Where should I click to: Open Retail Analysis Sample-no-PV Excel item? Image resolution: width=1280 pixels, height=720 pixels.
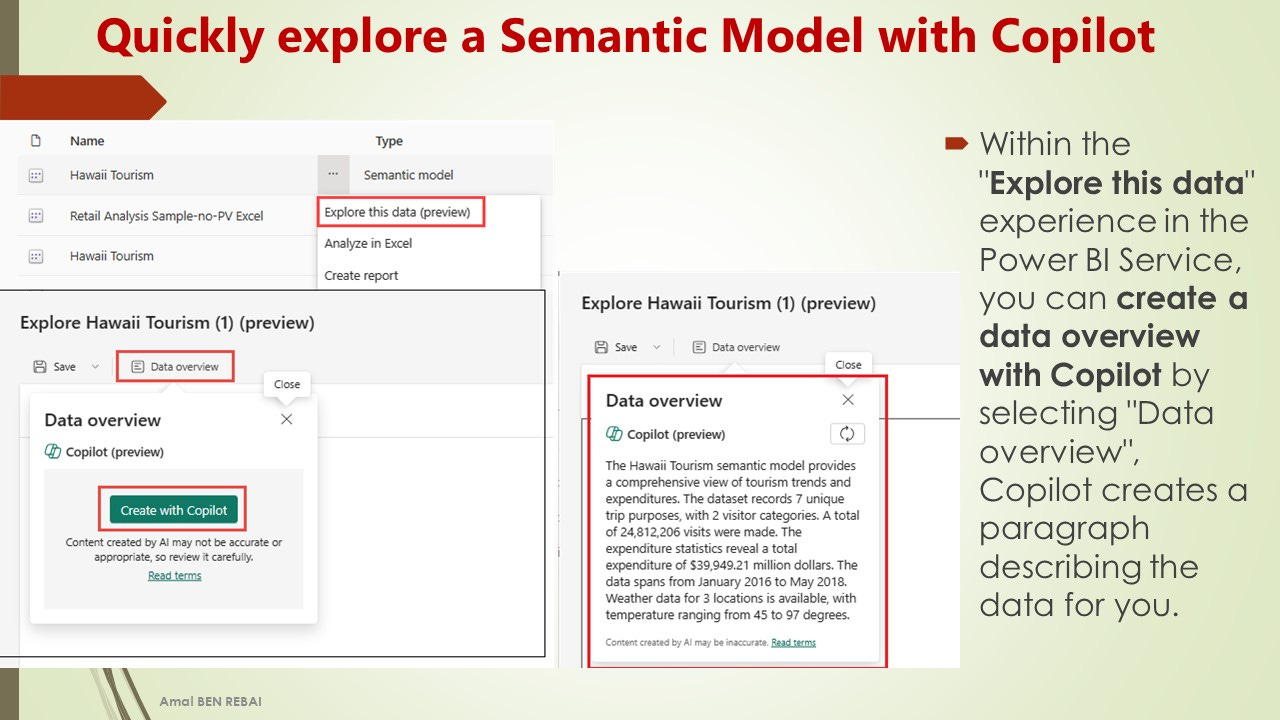point(166,215)
